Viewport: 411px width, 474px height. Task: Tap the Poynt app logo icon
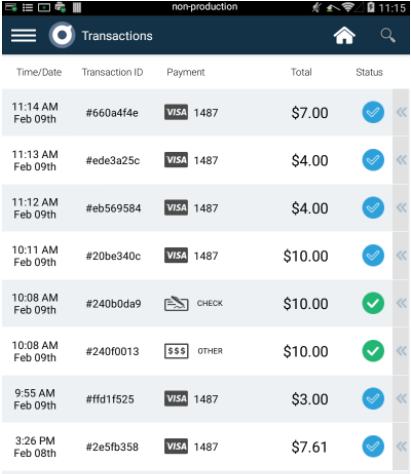point(62,35)
